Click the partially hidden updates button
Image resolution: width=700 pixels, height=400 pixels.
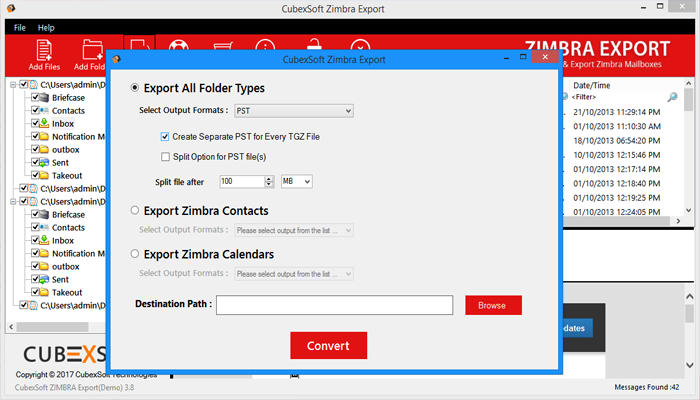pyautogui.click(x=578, y=328)
